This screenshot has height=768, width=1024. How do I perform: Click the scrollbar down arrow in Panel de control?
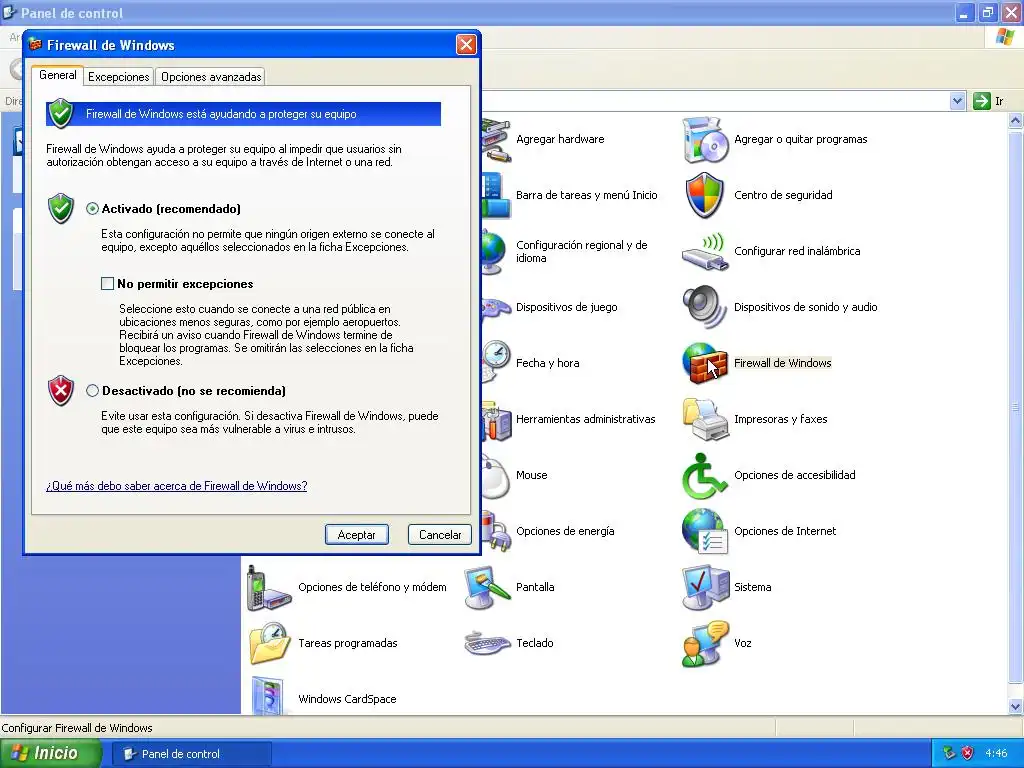tap(1015, 707)
